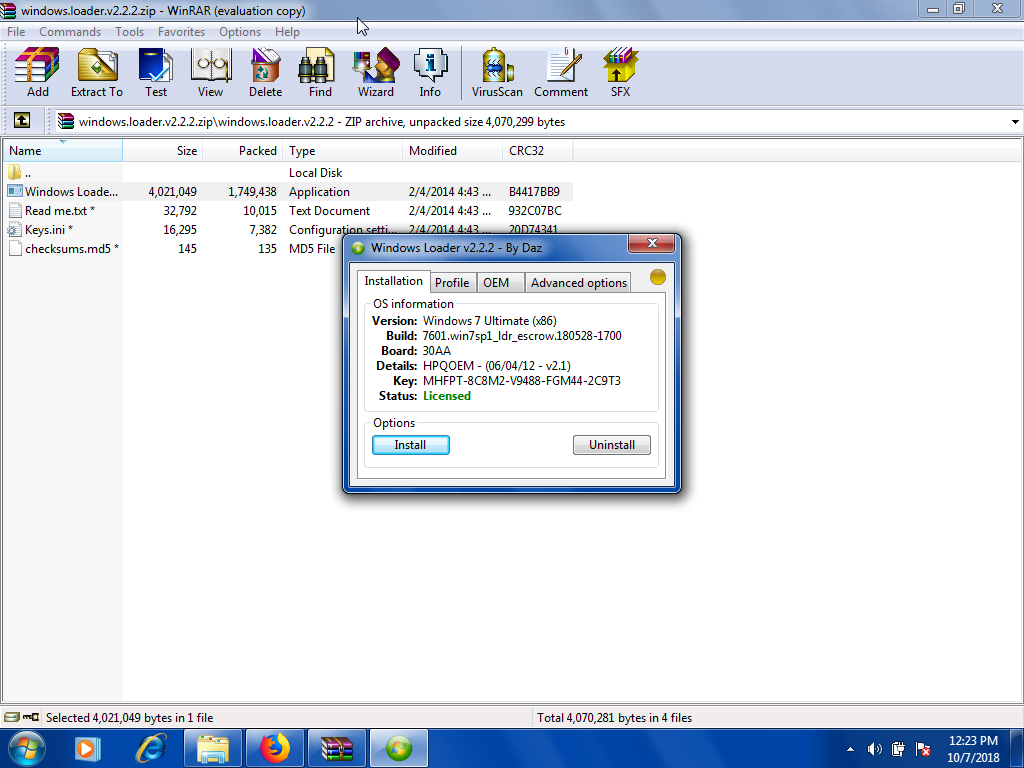The height and width of the screenshot is (768, 1024).
Task: Show archive Info
Action: (430, 72)
